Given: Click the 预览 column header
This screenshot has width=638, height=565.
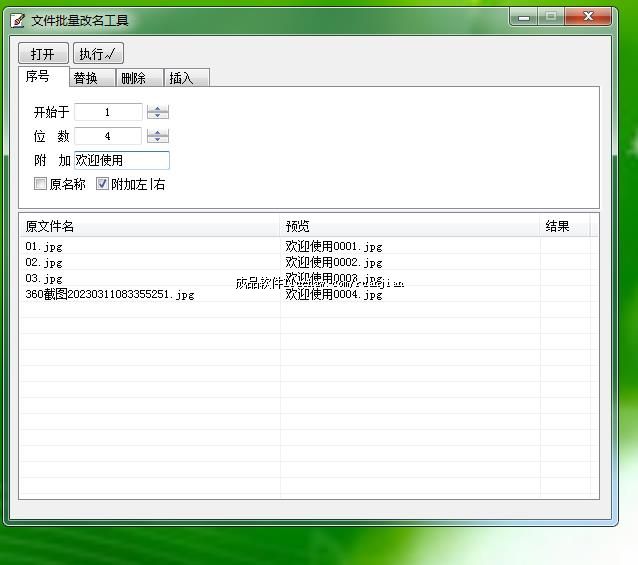Looking at the screenshot, I should point(410,226).
